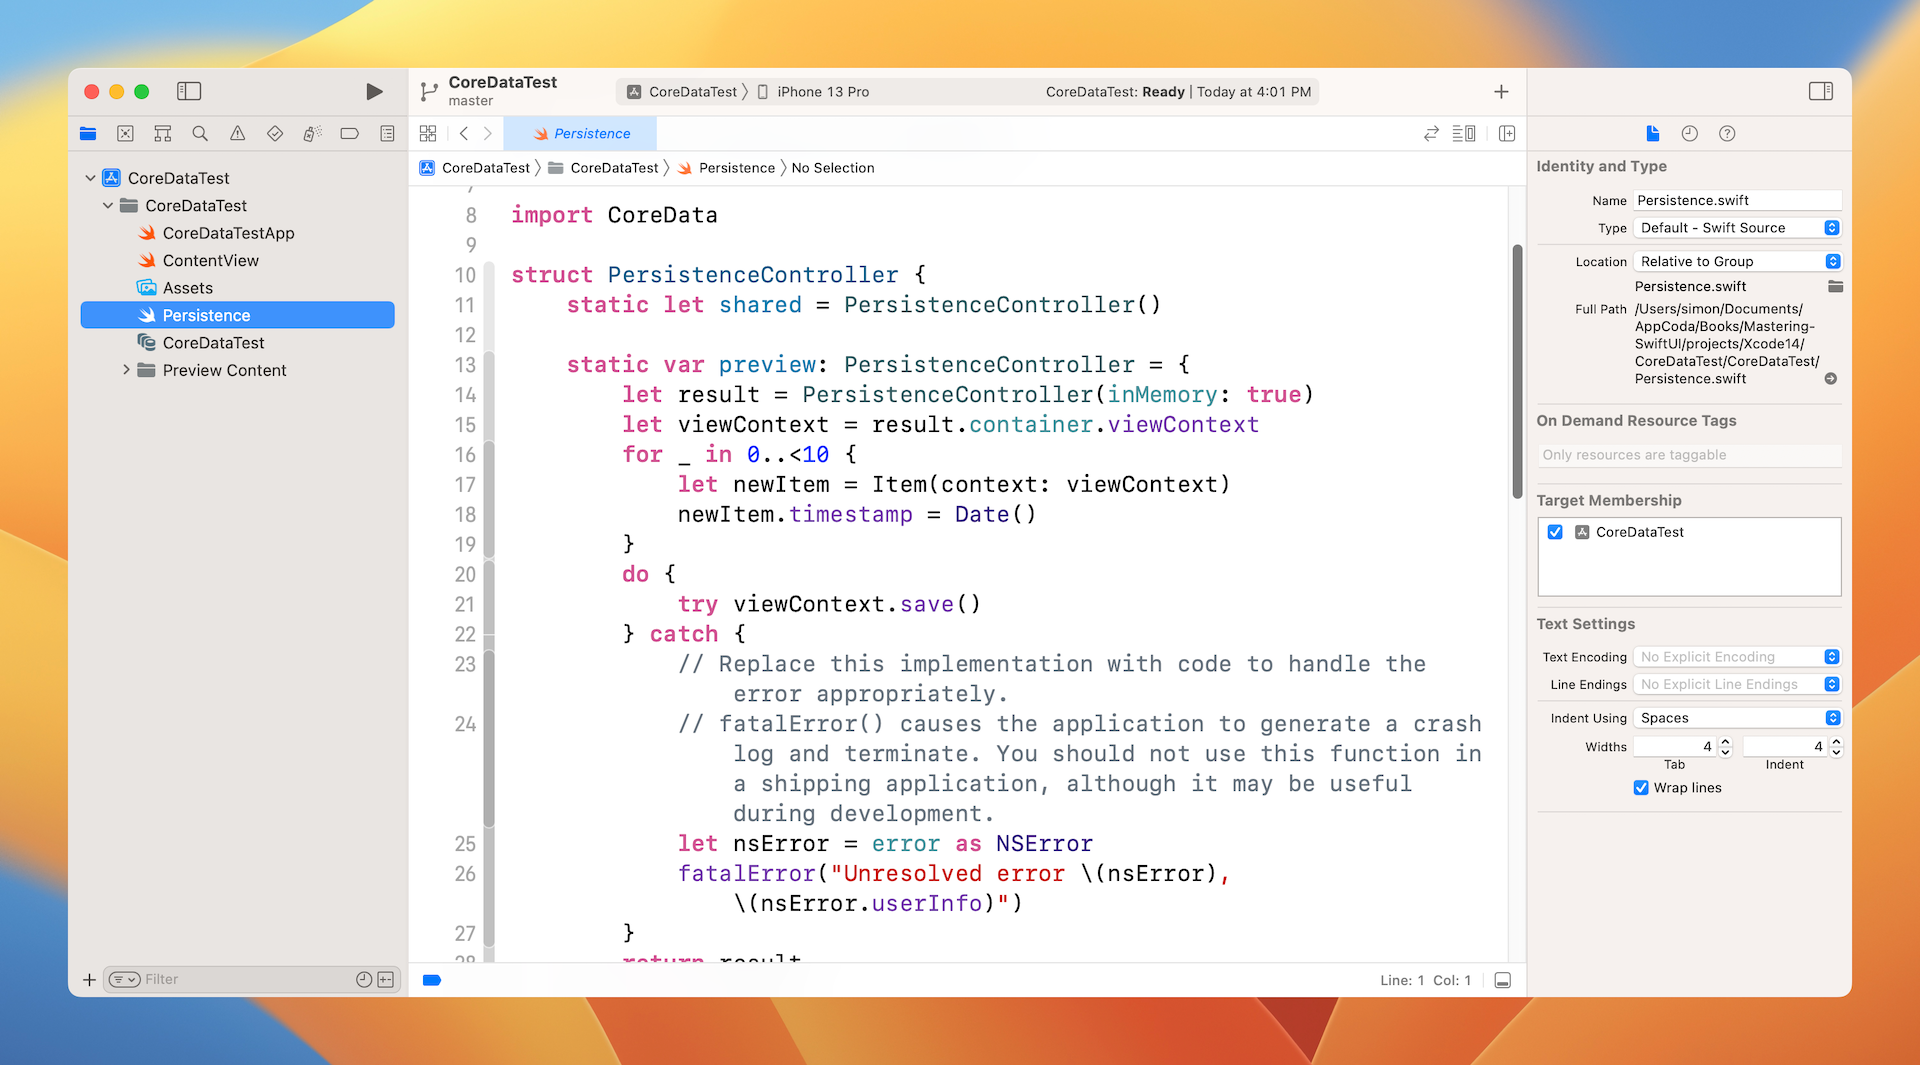Collapse the CoreDataTest project tree
This screenshot has width=1920, height=1065.
(91, 177)
